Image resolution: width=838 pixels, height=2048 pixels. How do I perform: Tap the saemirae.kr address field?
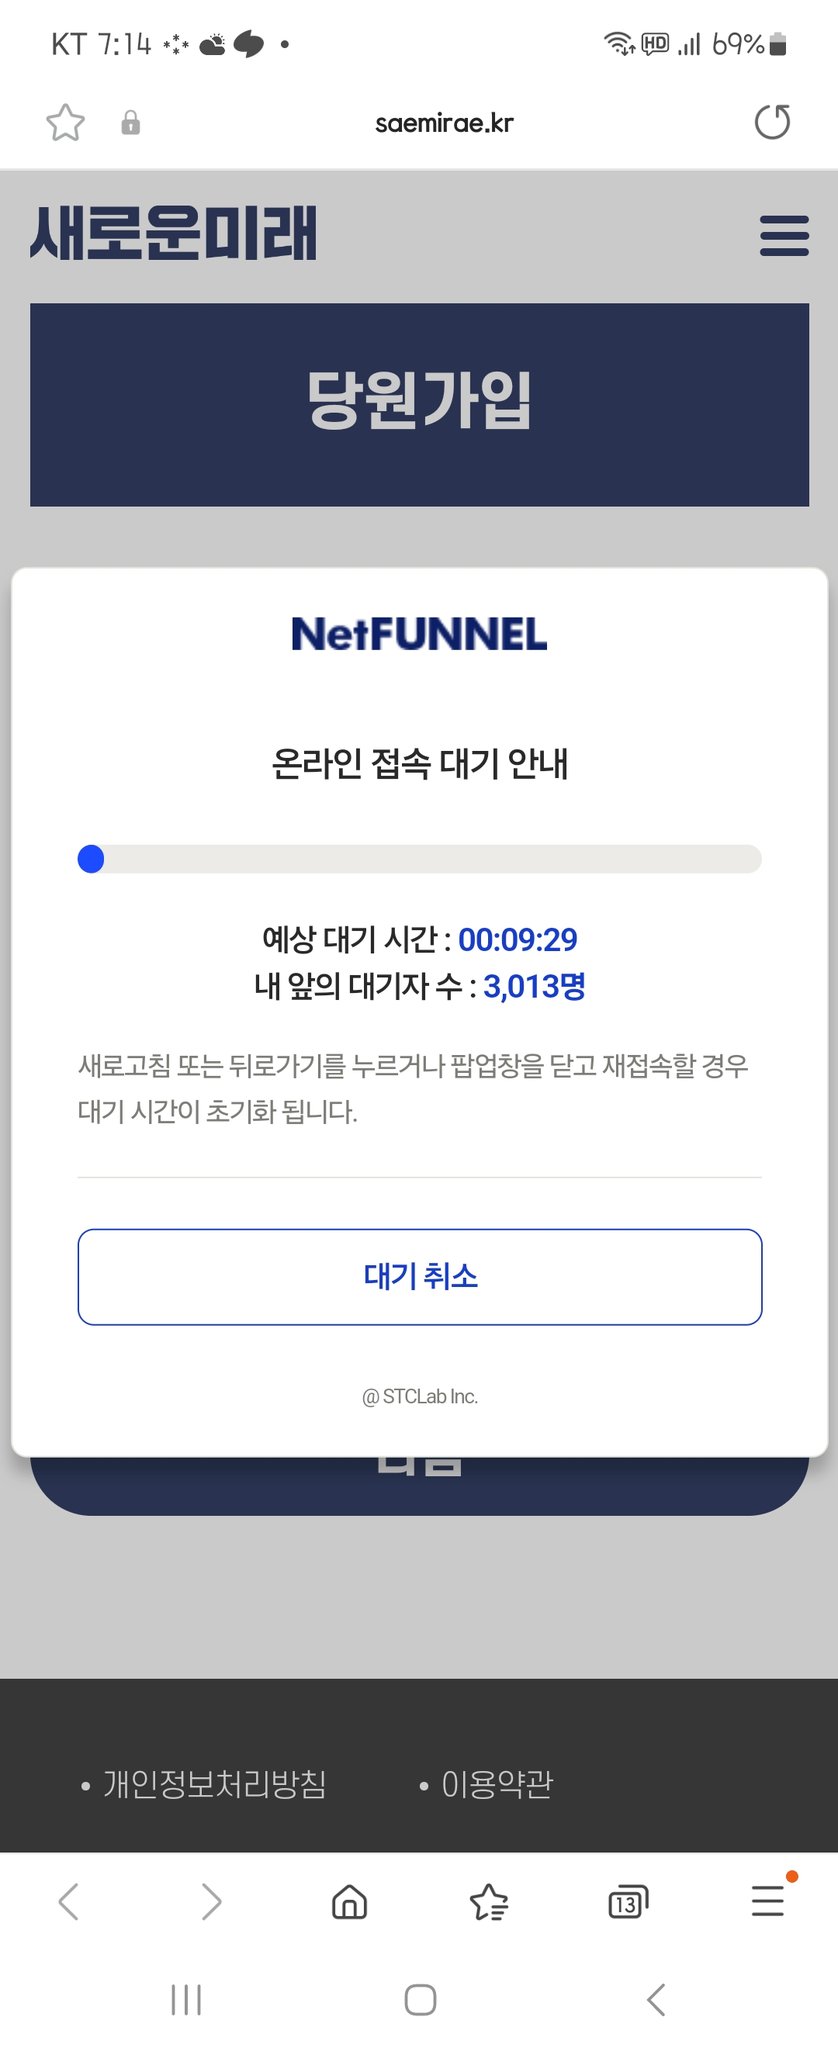click(x=444, y=123)
